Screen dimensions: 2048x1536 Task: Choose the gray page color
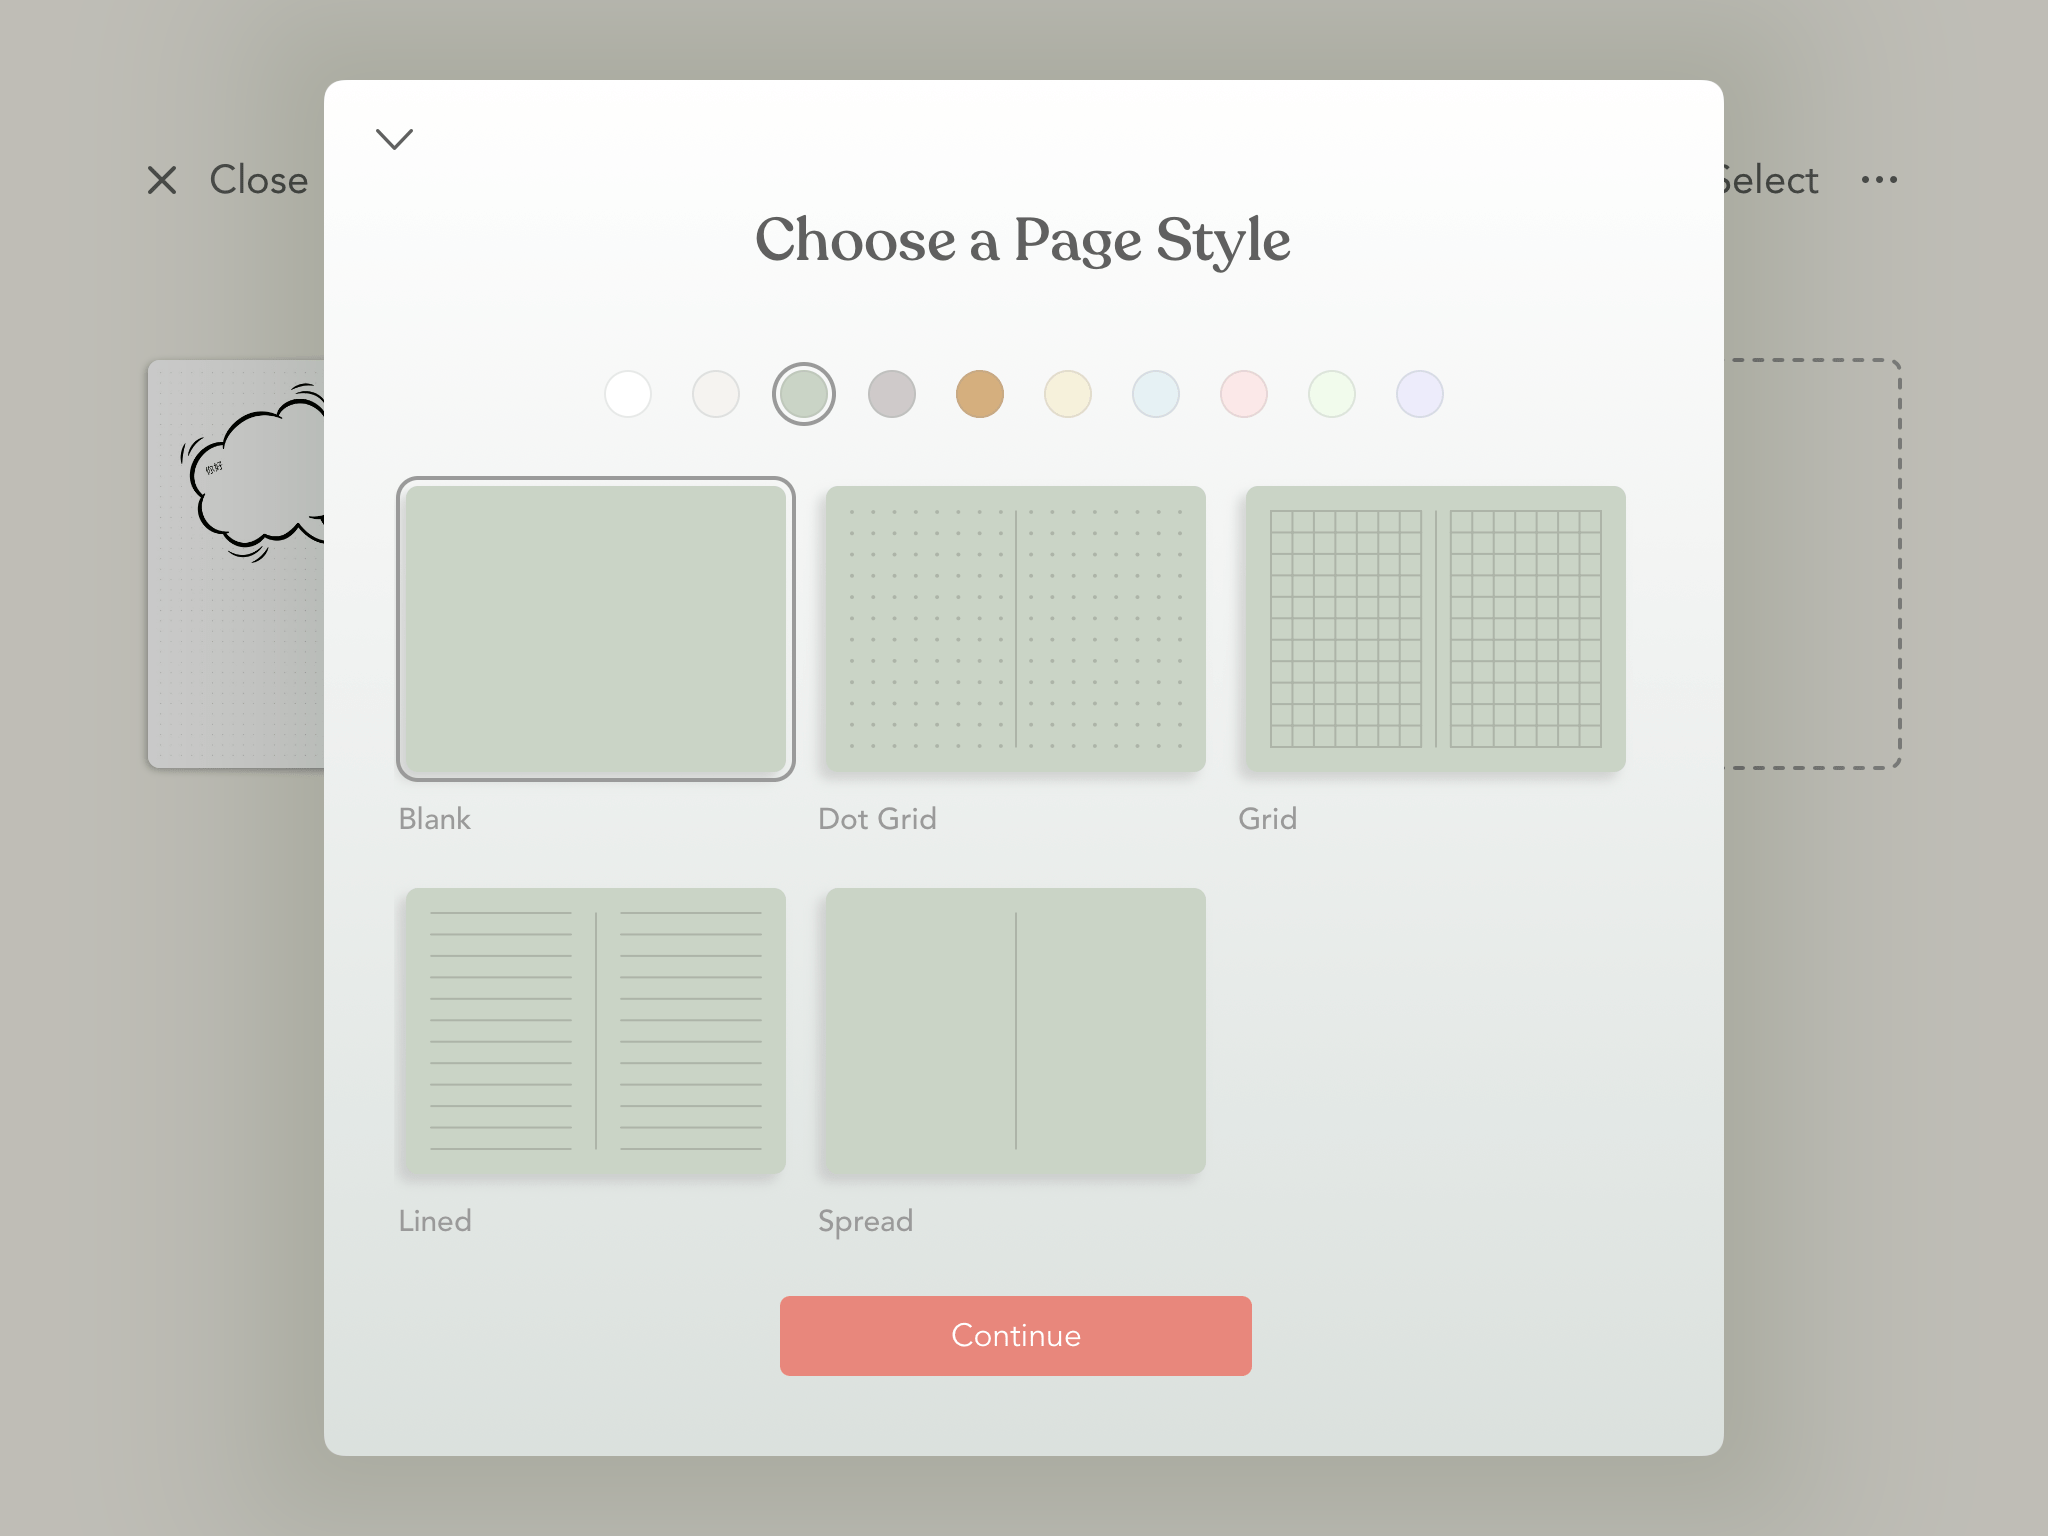[892, 394]
